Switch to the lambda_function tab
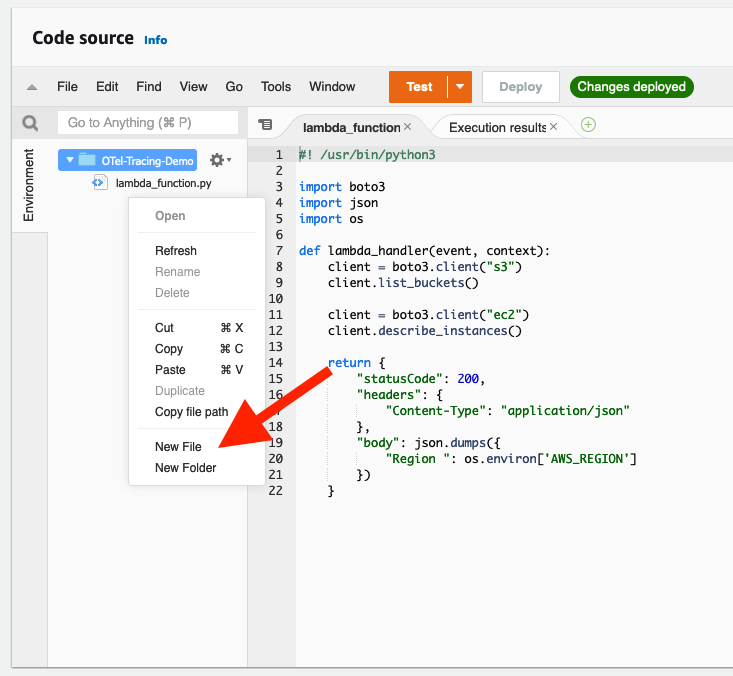 (352, 127)
